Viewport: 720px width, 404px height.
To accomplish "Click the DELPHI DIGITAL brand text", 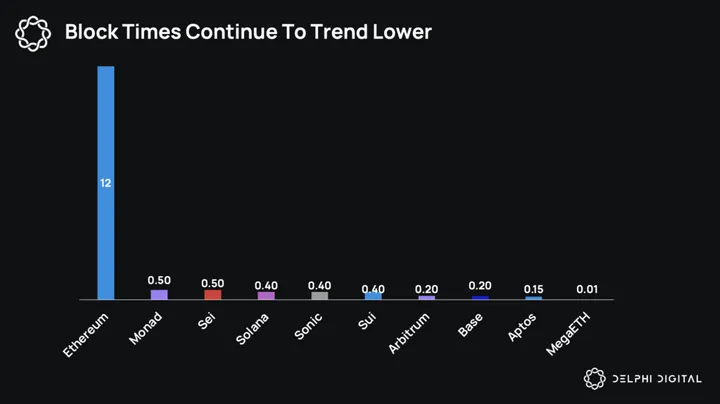I will pyautogui.click(x=656, y=379).
